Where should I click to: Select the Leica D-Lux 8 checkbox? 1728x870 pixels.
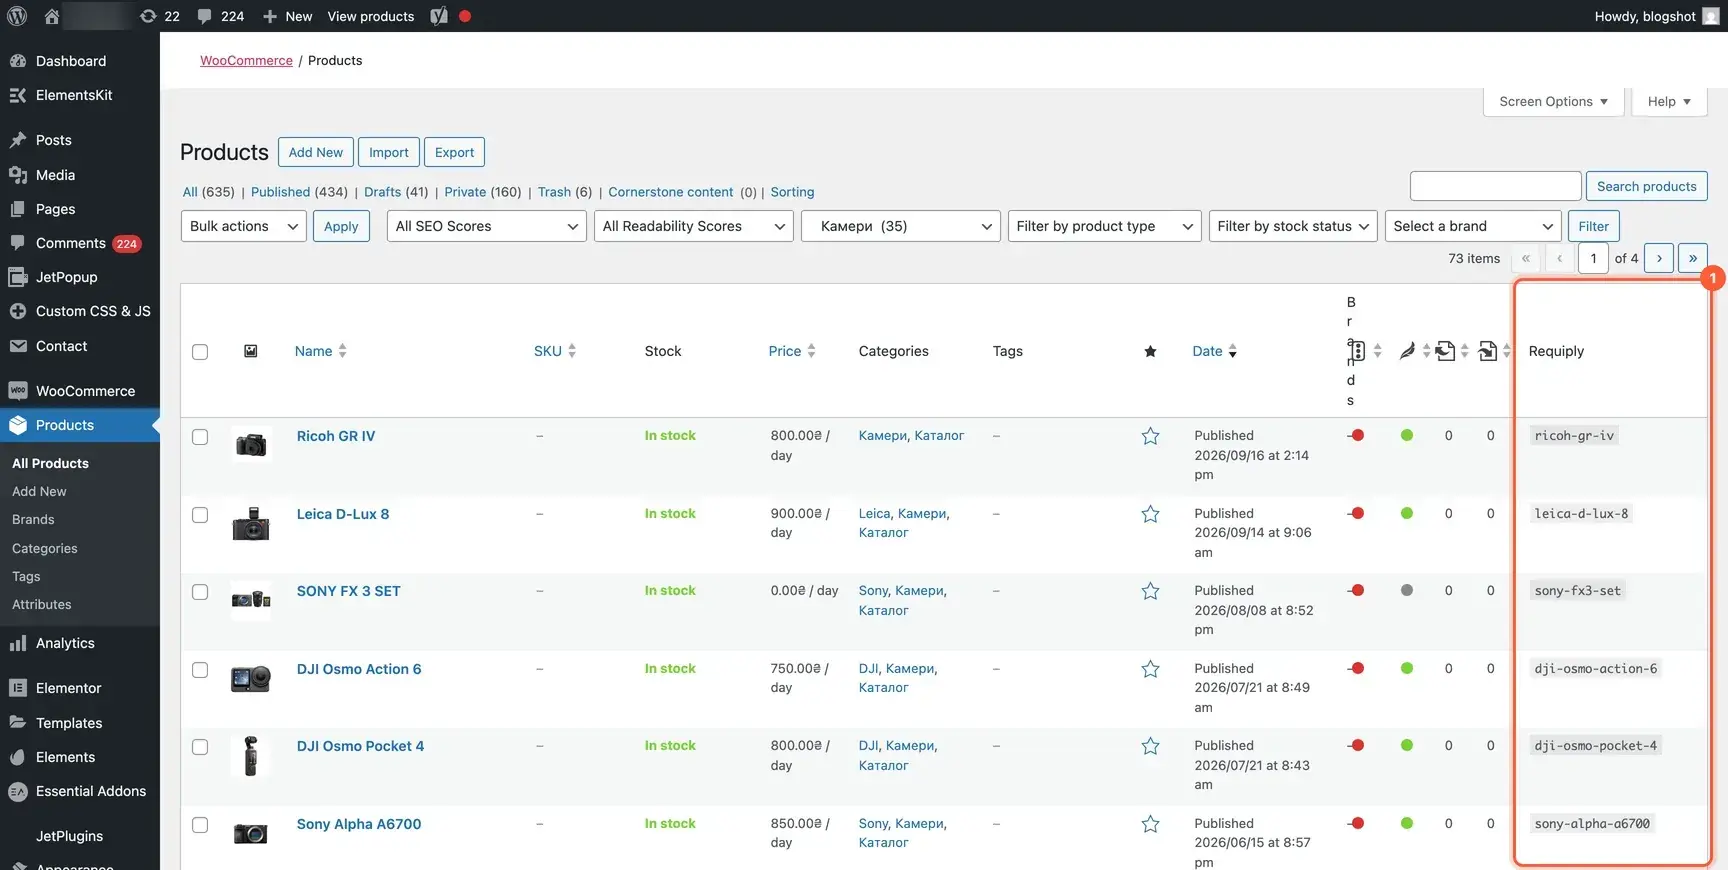click(200, 515)
